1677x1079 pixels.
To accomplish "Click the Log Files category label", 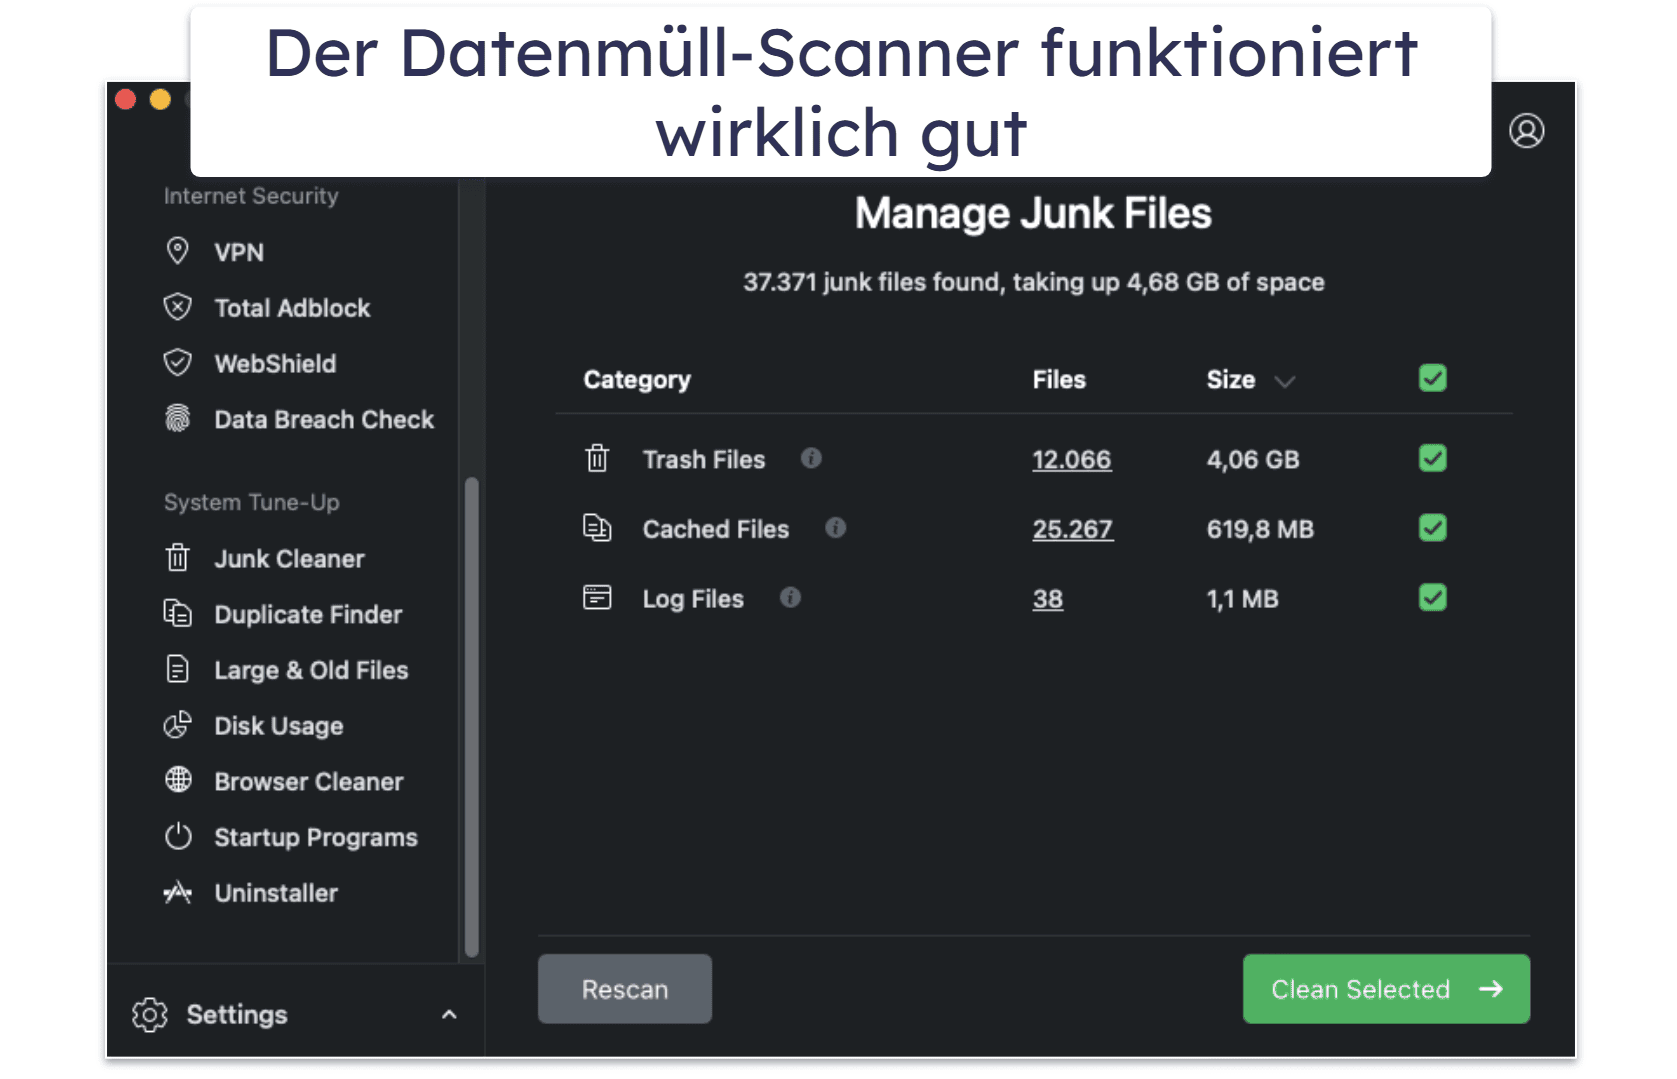I will coord(693,599).
